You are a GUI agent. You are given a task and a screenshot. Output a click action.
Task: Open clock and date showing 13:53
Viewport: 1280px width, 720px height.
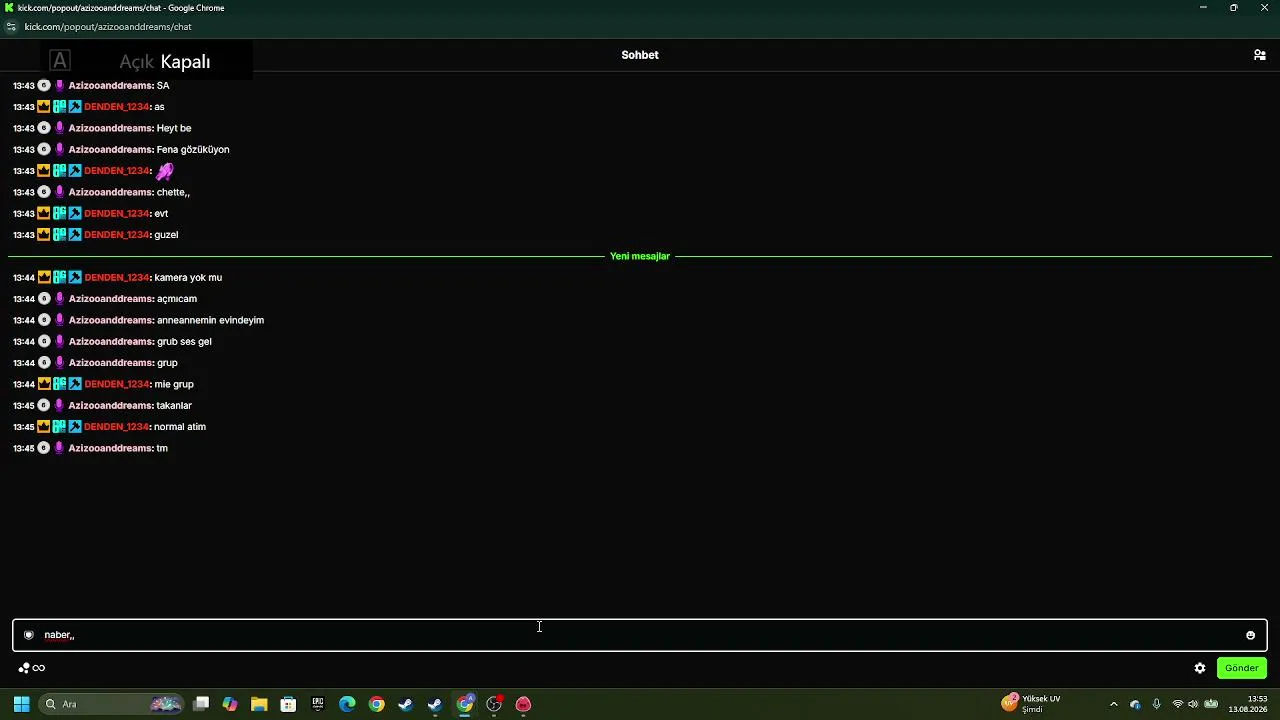(x=1248, y=704)
